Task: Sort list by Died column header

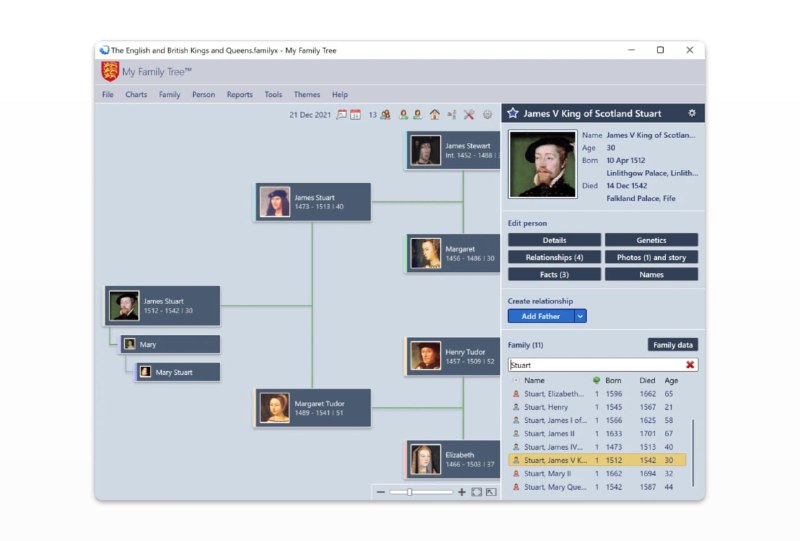Action: 647,380
